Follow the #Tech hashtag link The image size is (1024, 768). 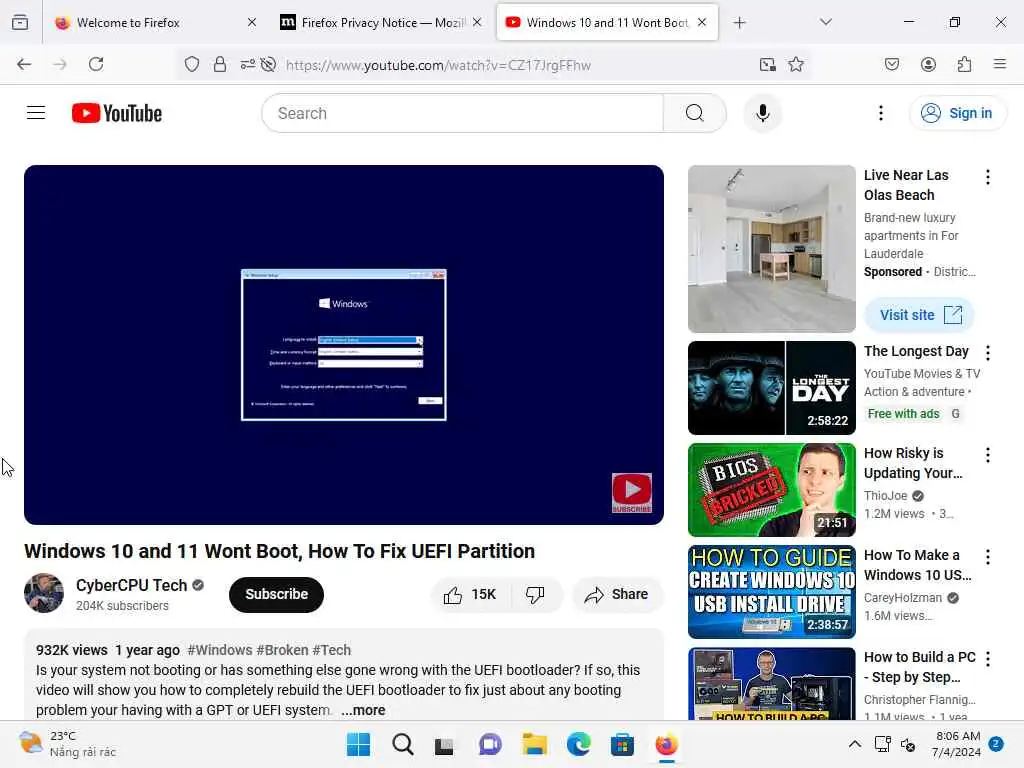331,650
